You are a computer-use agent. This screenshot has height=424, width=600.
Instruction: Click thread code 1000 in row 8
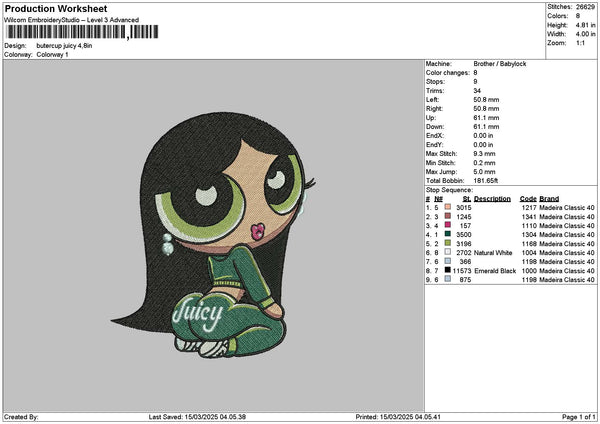(529, 271)
